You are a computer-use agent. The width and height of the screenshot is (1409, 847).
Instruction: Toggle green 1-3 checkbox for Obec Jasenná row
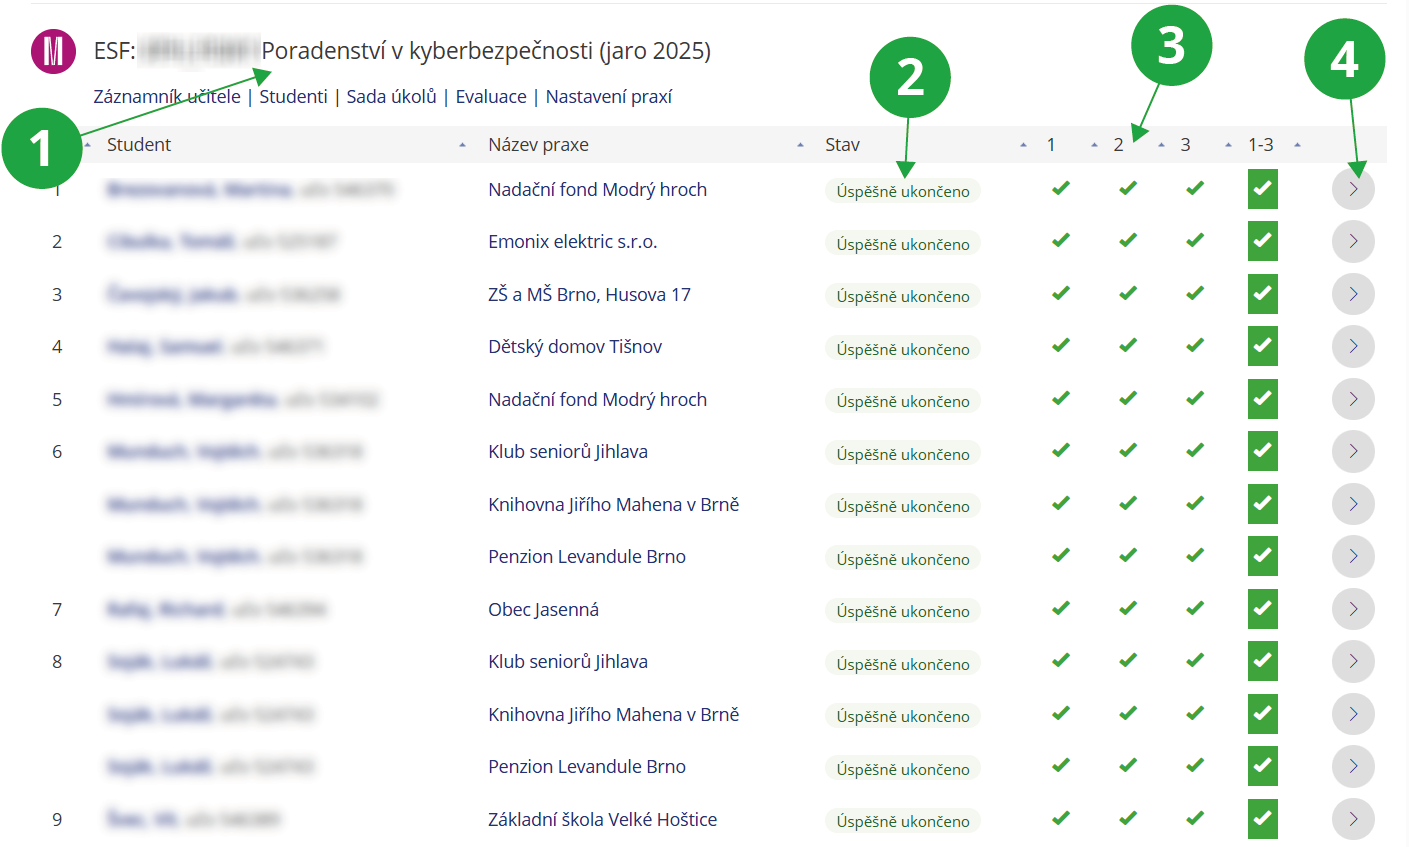(1262, 608)
